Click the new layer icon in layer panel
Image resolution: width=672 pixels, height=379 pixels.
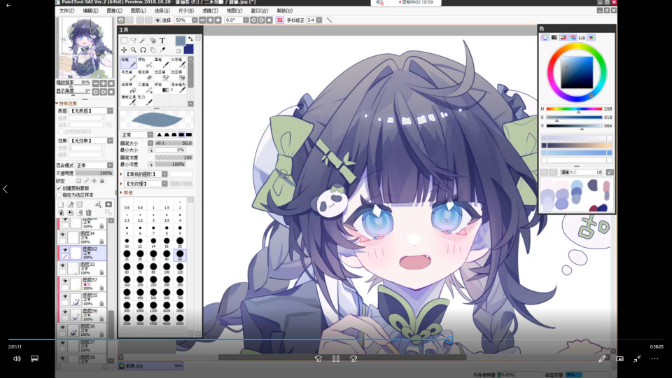(61, 205)
